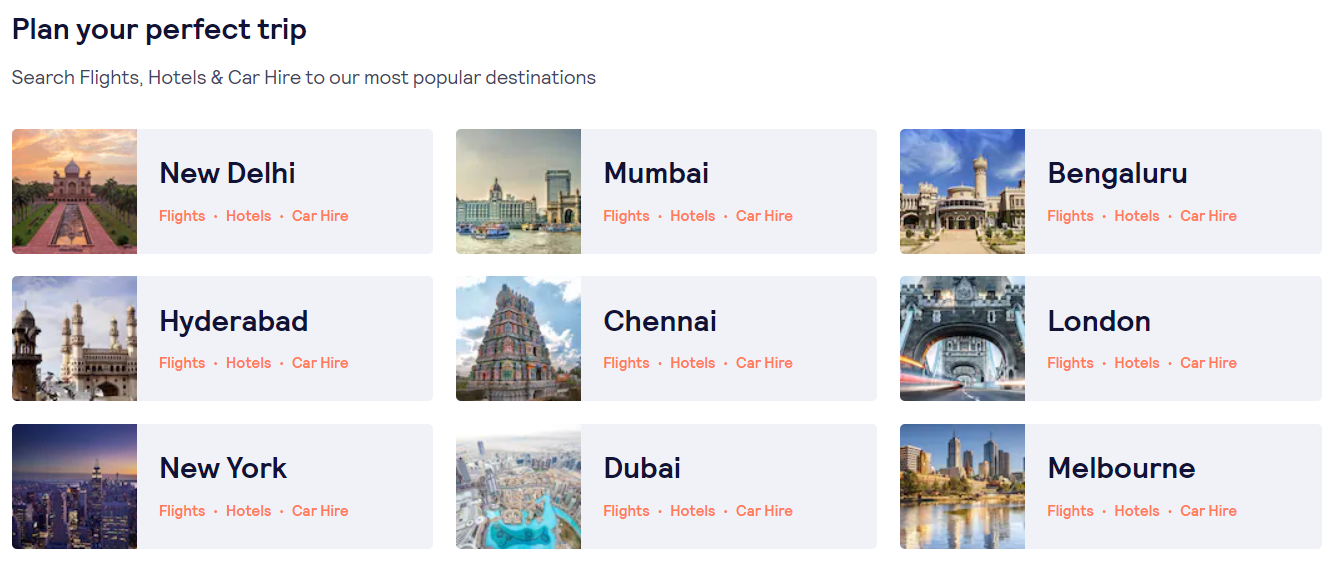Search Flights to Dubai
Image resolution: width=1334 pixels, height=564 pixels.
pos(626,511)
